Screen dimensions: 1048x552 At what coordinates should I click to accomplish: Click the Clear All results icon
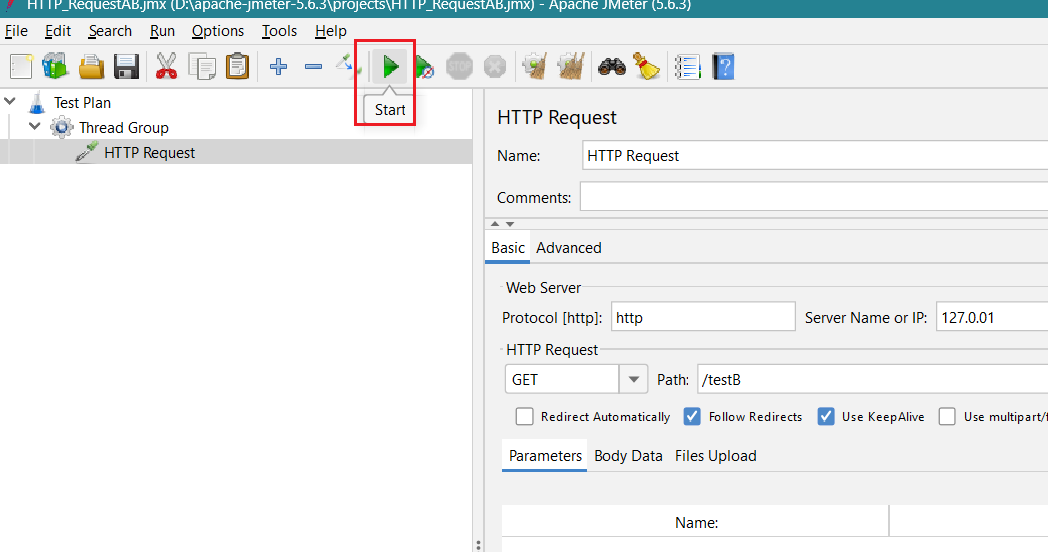coord(571,67)
